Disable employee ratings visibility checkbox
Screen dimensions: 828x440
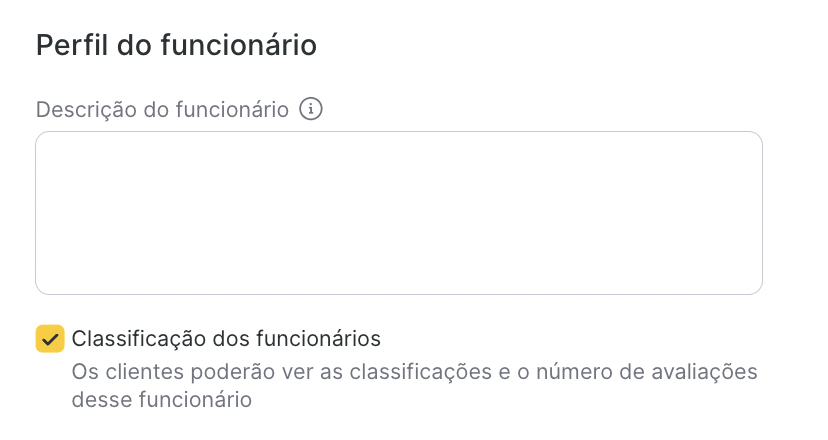[x=50, y=339]
